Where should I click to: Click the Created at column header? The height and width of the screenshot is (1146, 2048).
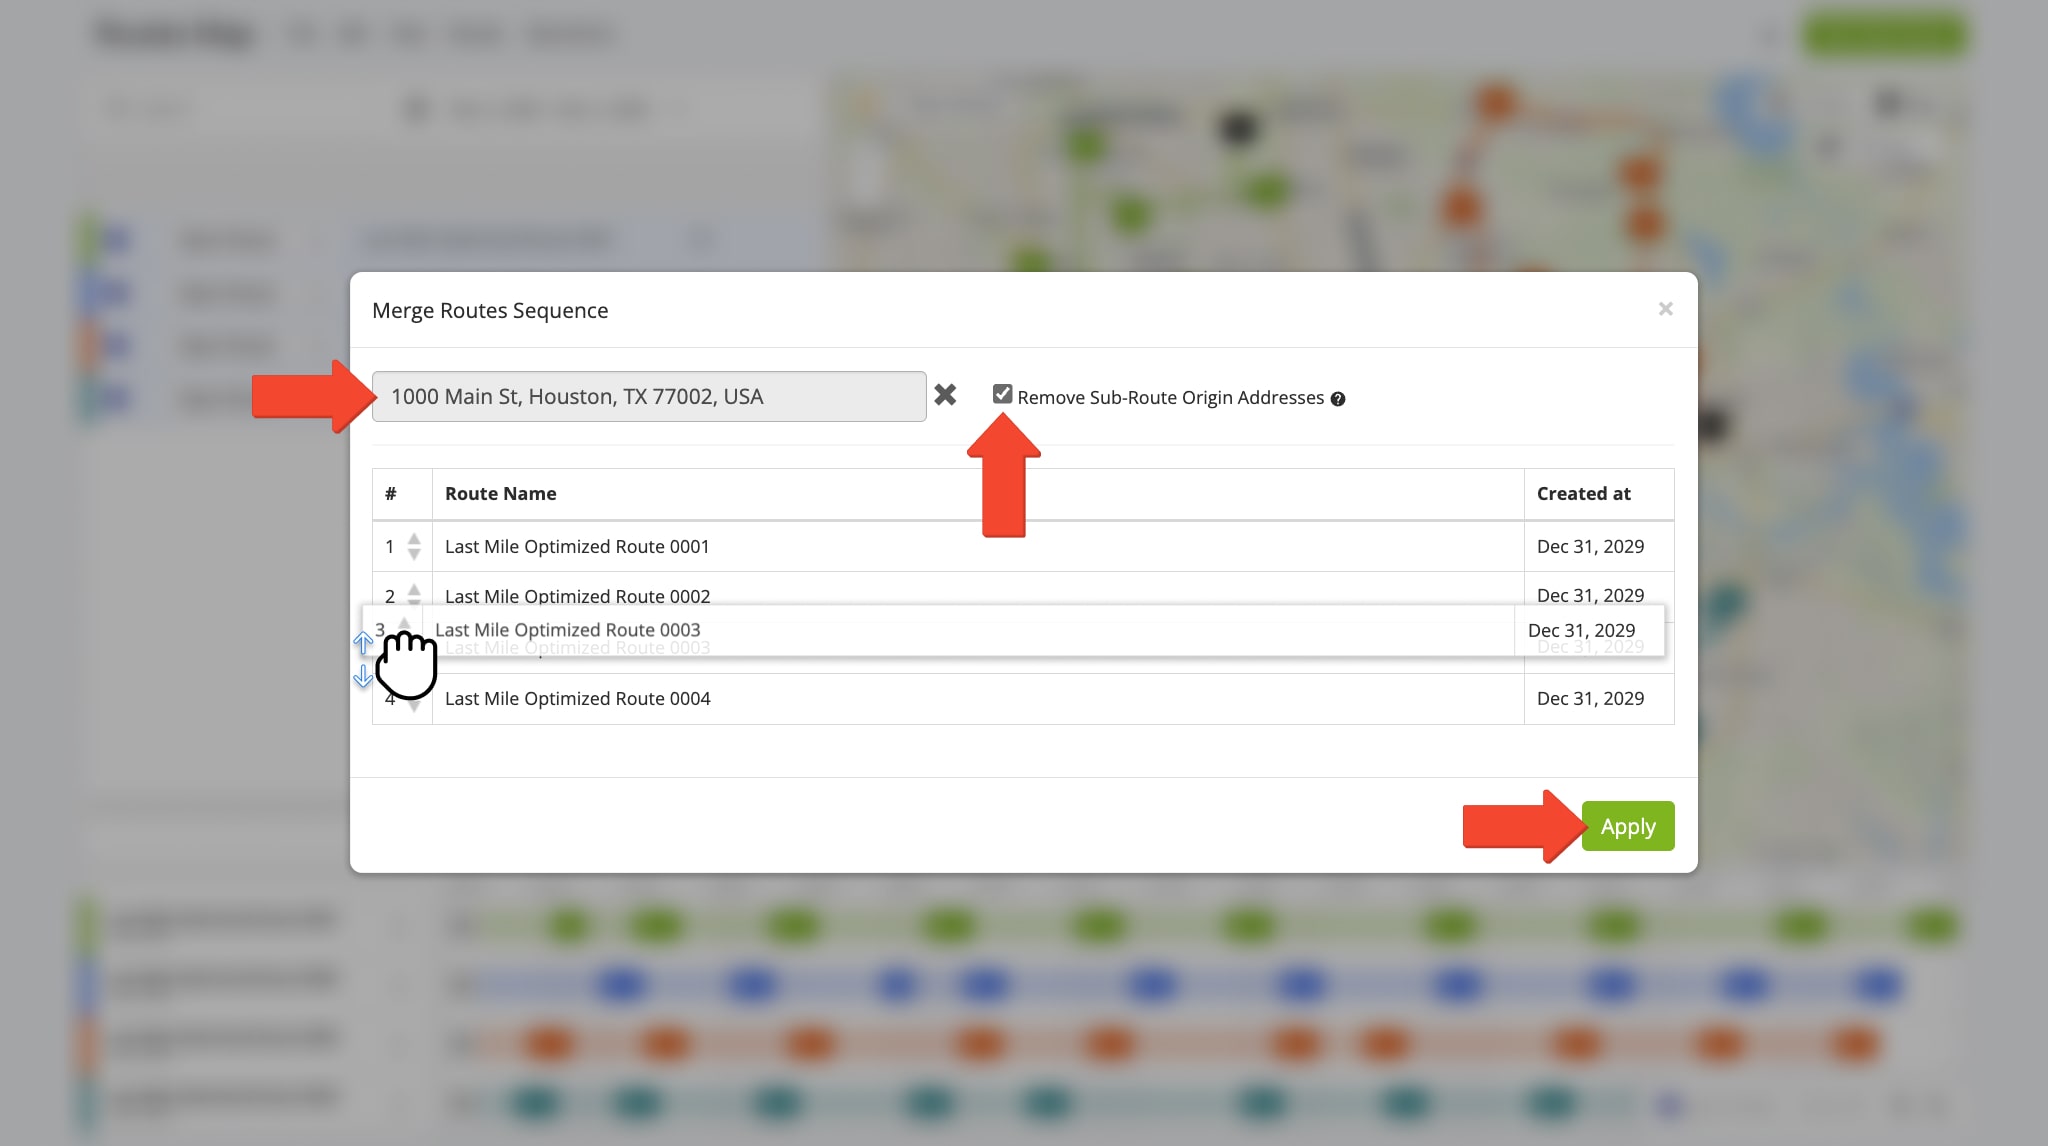[x=1583, y=493]
